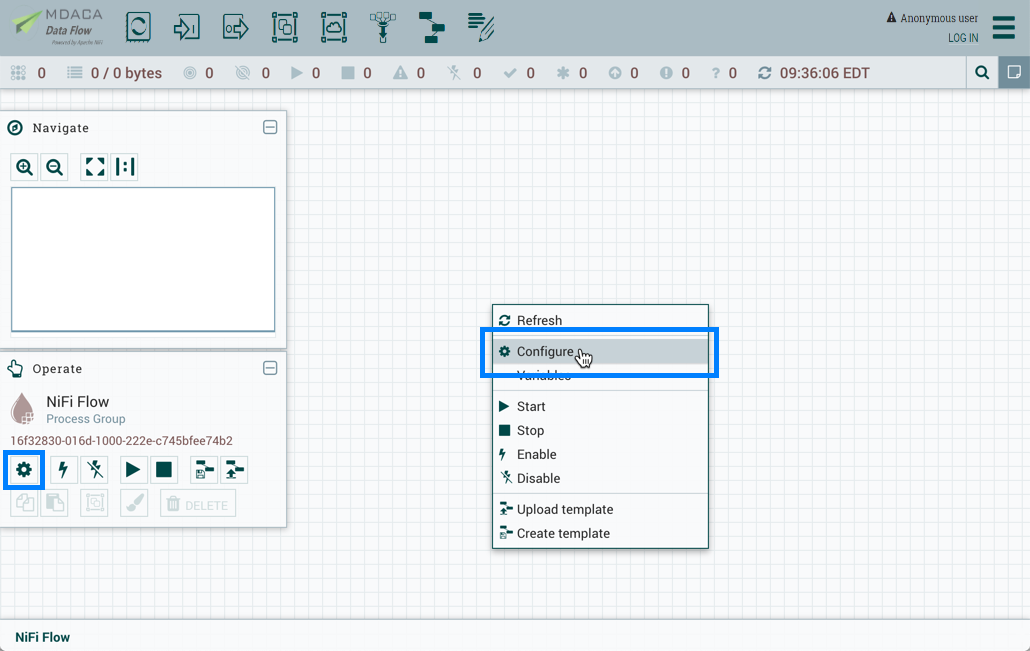Choose Configure from the context menu
This screenshot has height=651, width=1030.
click(x=545, y=351)
